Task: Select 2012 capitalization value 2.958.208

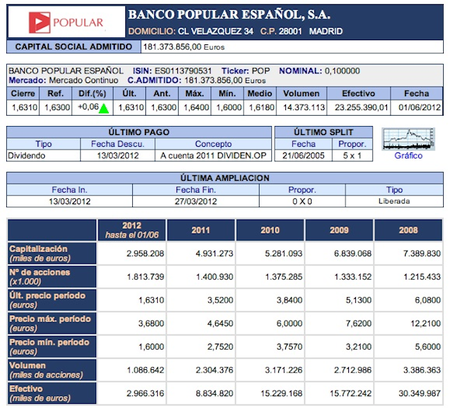Action: coord(145,254)
